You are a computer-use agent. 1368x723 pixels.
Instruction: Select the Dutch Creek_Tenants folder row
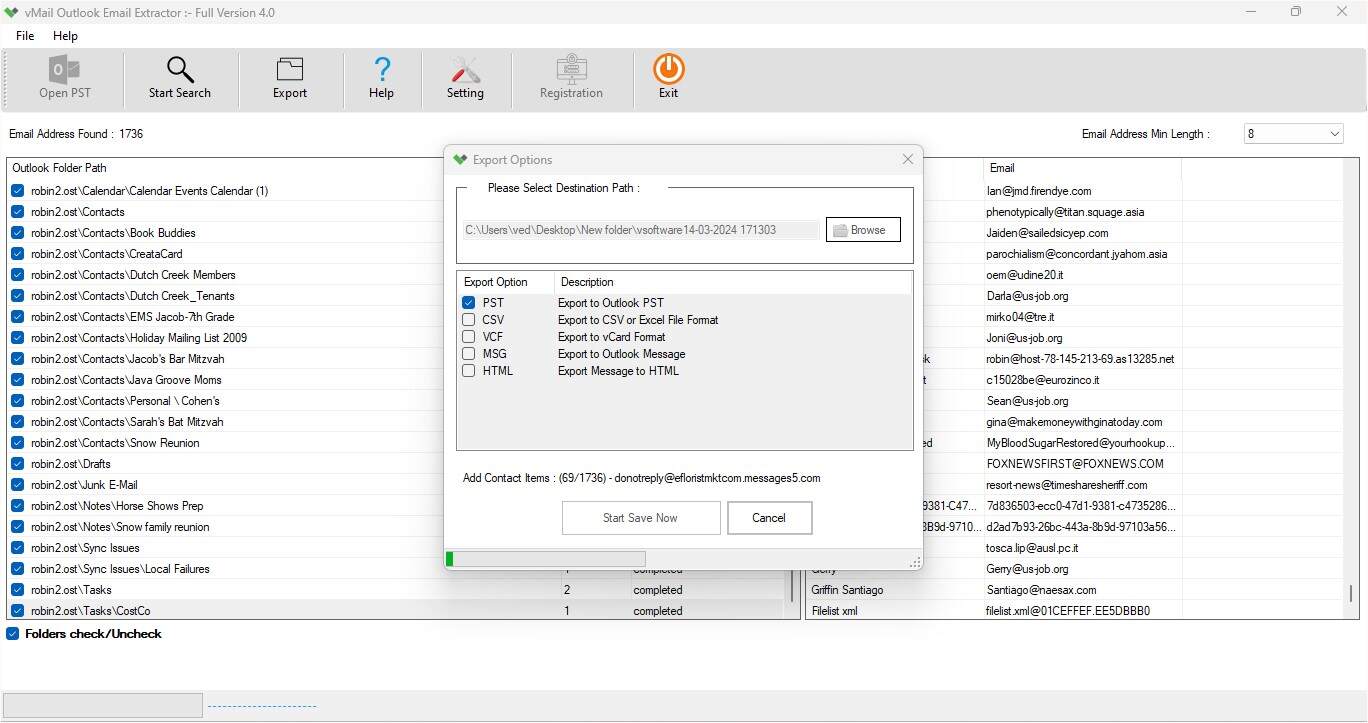[133, 296]
